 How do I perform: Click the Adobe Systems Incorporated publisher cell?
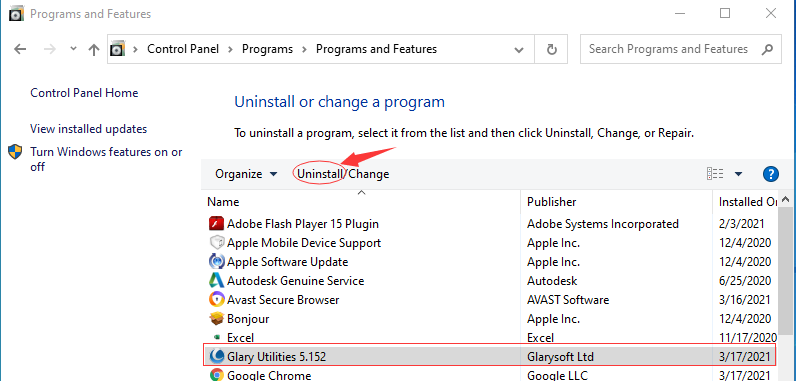click(x=603, y=224)
